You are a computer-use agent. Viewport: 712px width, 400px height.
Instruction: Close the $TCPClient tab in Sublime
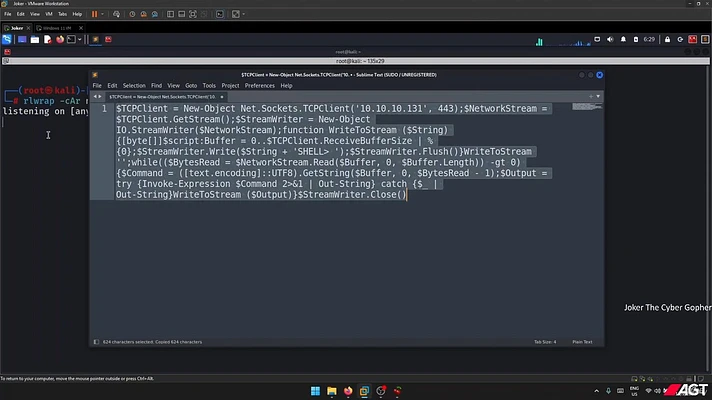(x=222, y=97)
